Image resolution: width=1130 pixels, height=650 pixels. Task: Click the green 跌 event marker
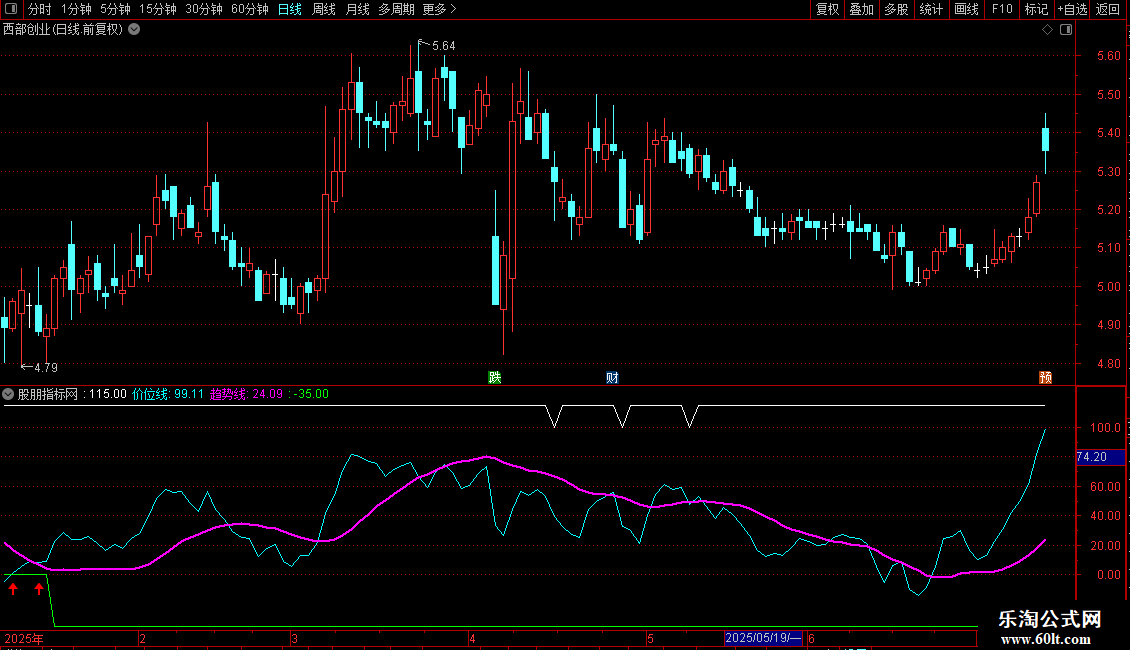[x=494, y=378]
